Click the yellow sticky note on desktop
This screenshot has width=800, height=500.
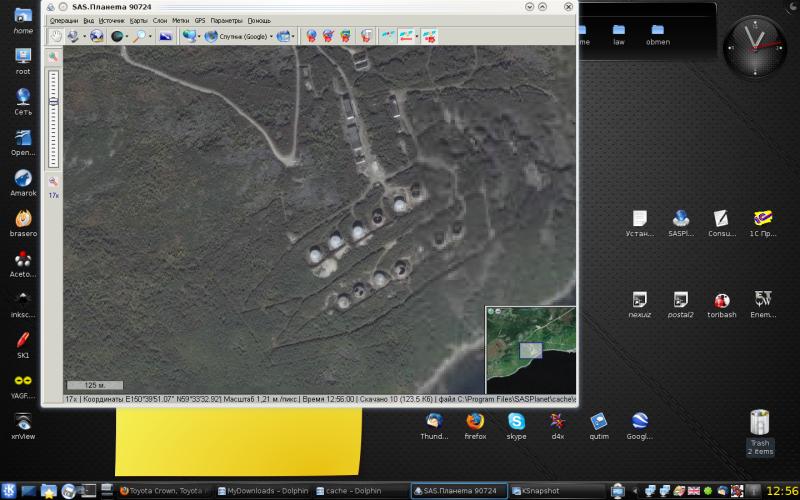click(x=238, y=440)
